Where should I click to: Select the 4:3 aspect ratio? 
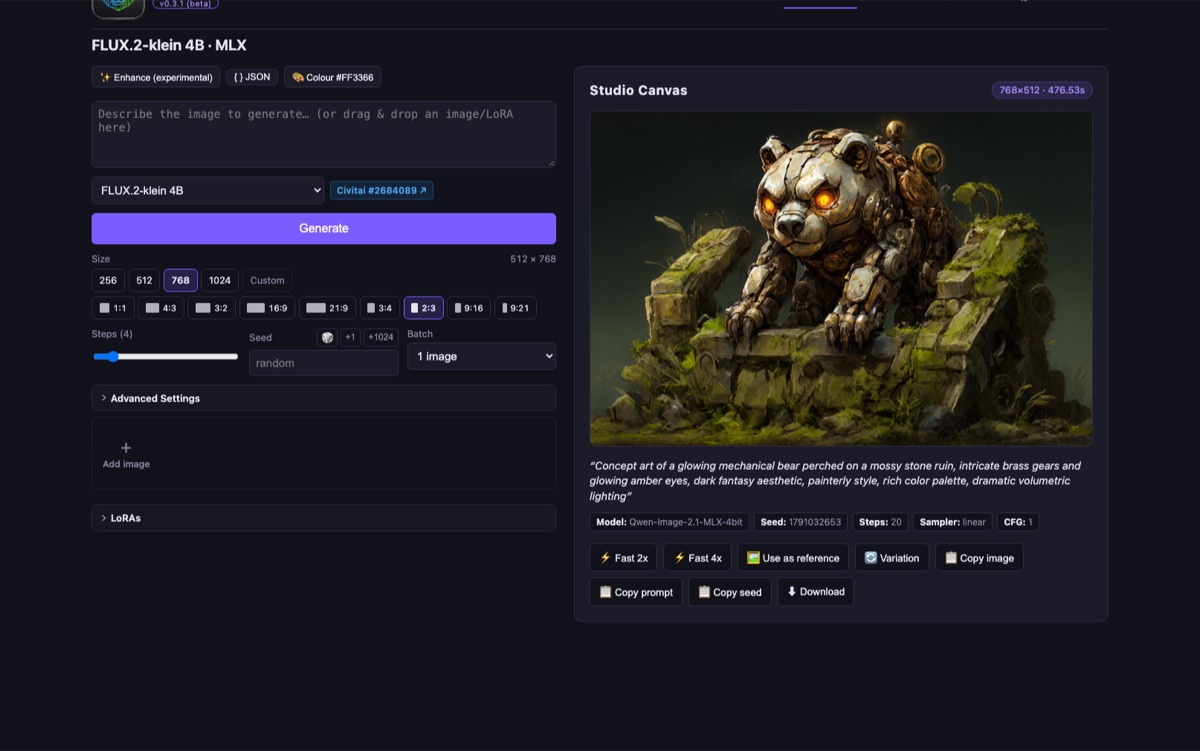tap(161, 308)
